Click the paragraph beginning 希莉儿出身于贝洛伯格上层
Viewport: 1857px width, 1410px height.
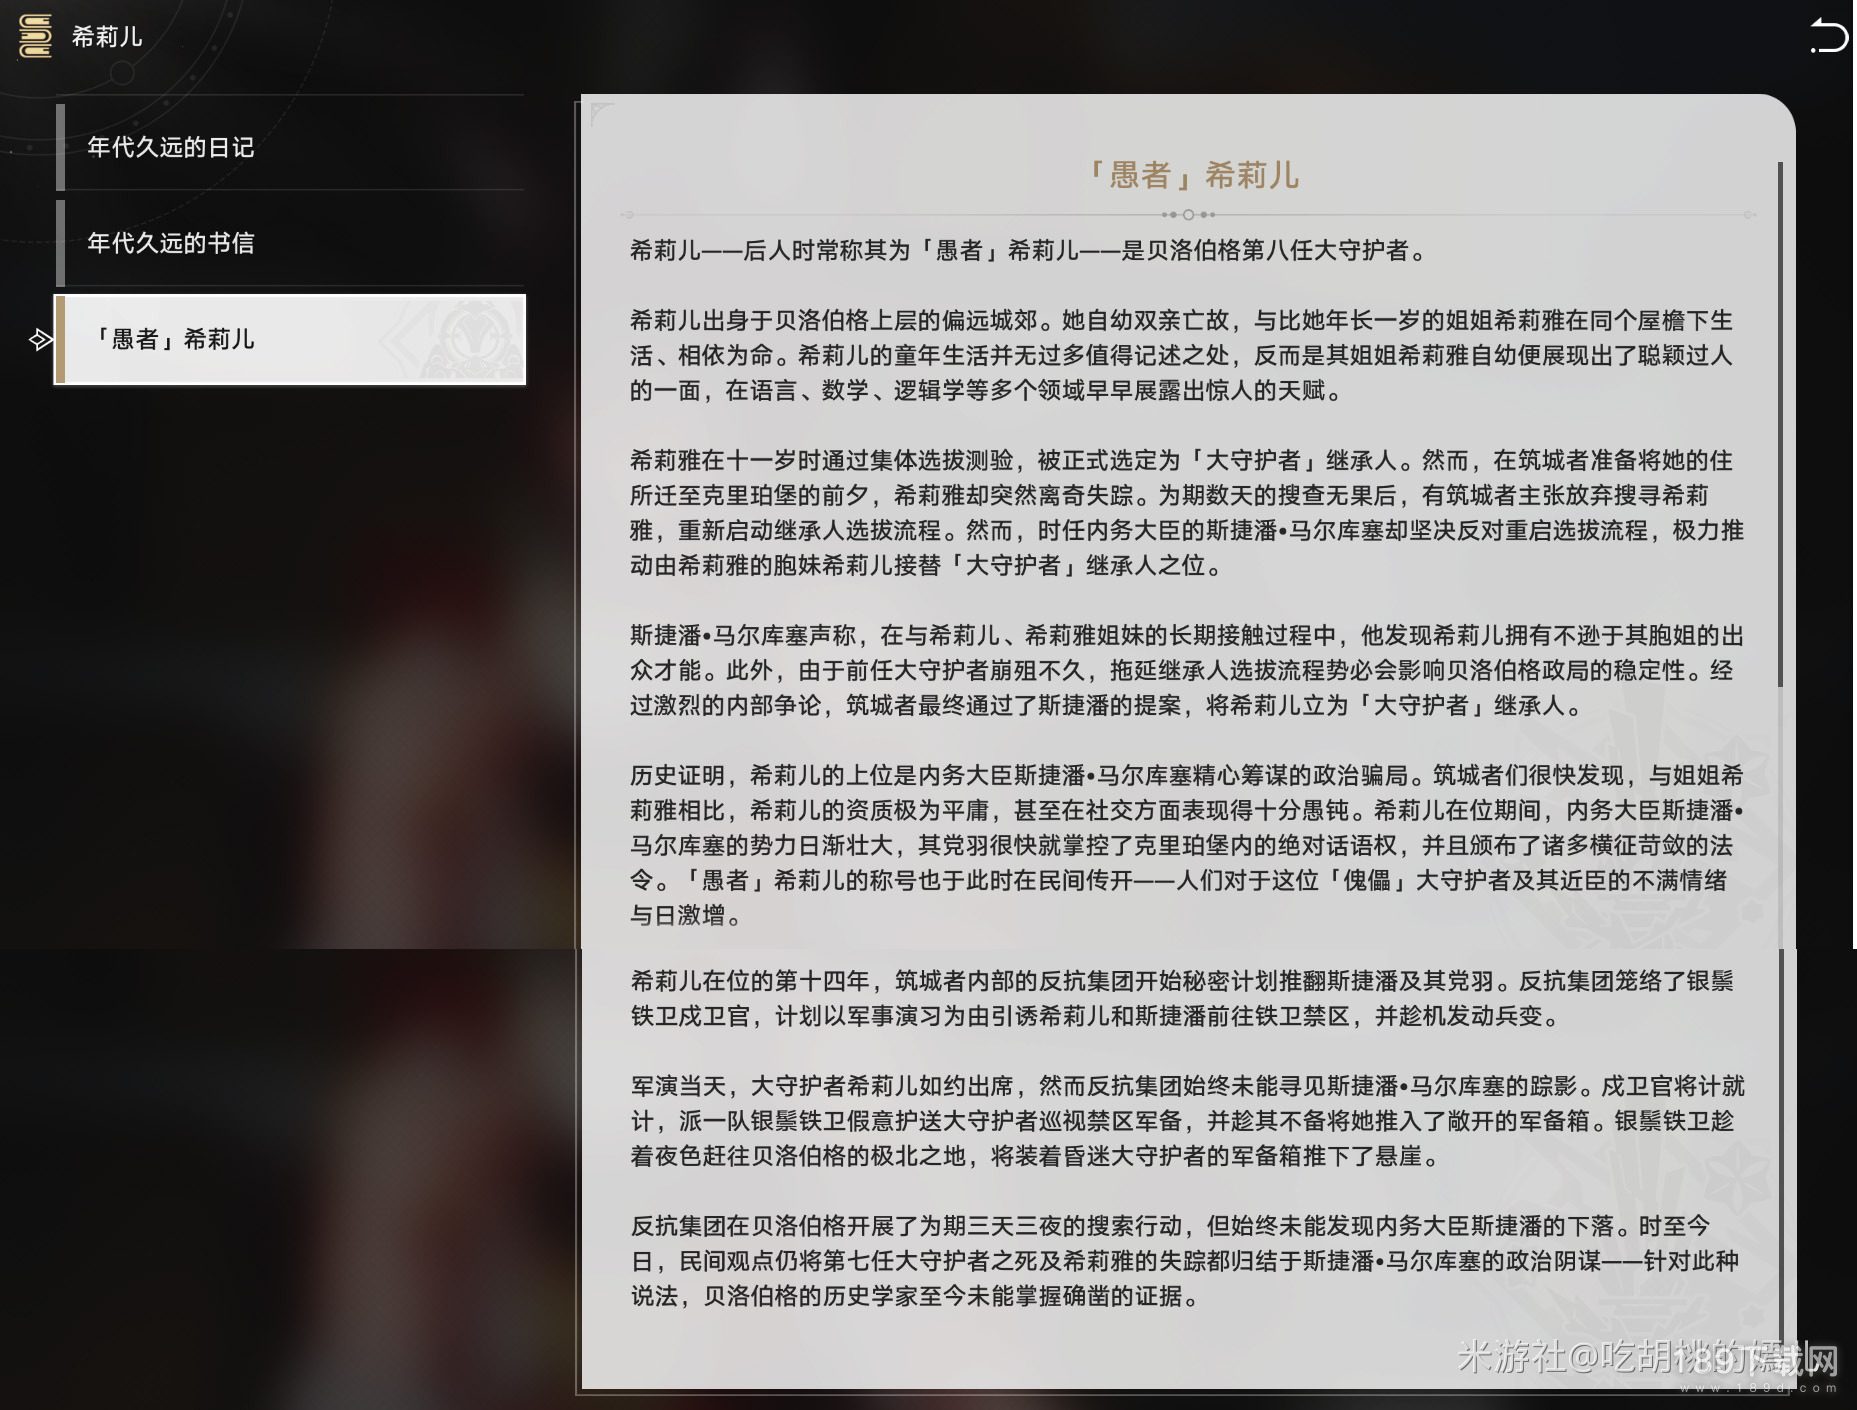tap(1180, 356)
